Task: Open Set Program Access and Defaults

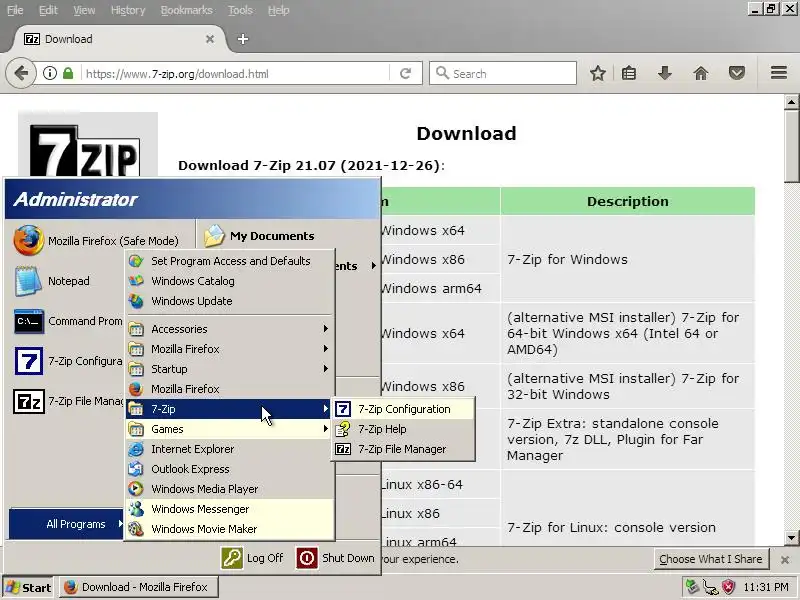Action: tap(230, 261)
